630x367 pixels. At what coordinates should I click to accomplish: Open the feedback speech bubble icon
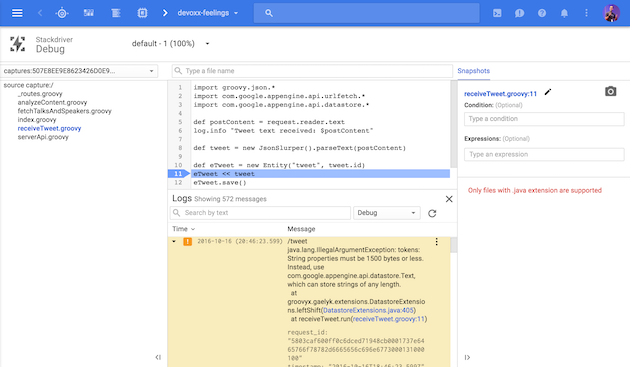click(x=519, y=13)
